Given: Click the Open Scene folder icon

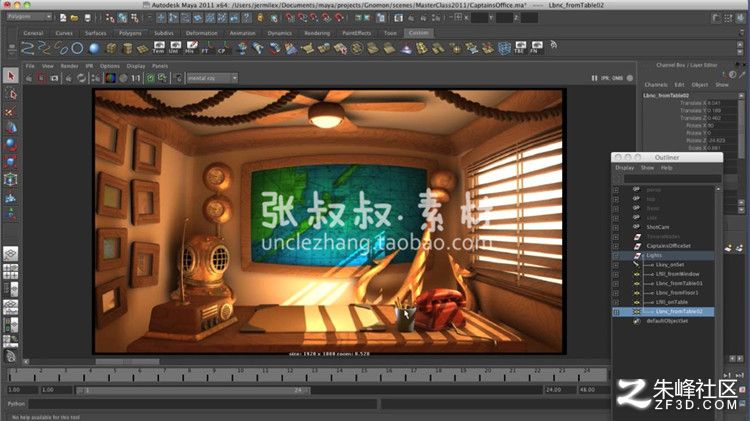Looking at the screenshot, I should point(75,18).
